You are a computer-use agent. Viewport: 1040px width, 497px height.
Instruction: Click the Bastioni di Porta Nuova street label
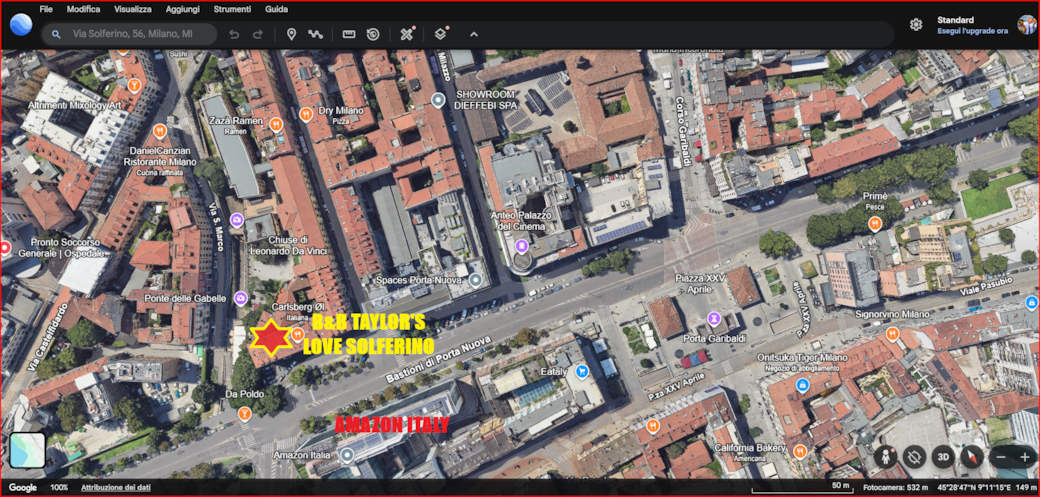click(x=438, y=359)
